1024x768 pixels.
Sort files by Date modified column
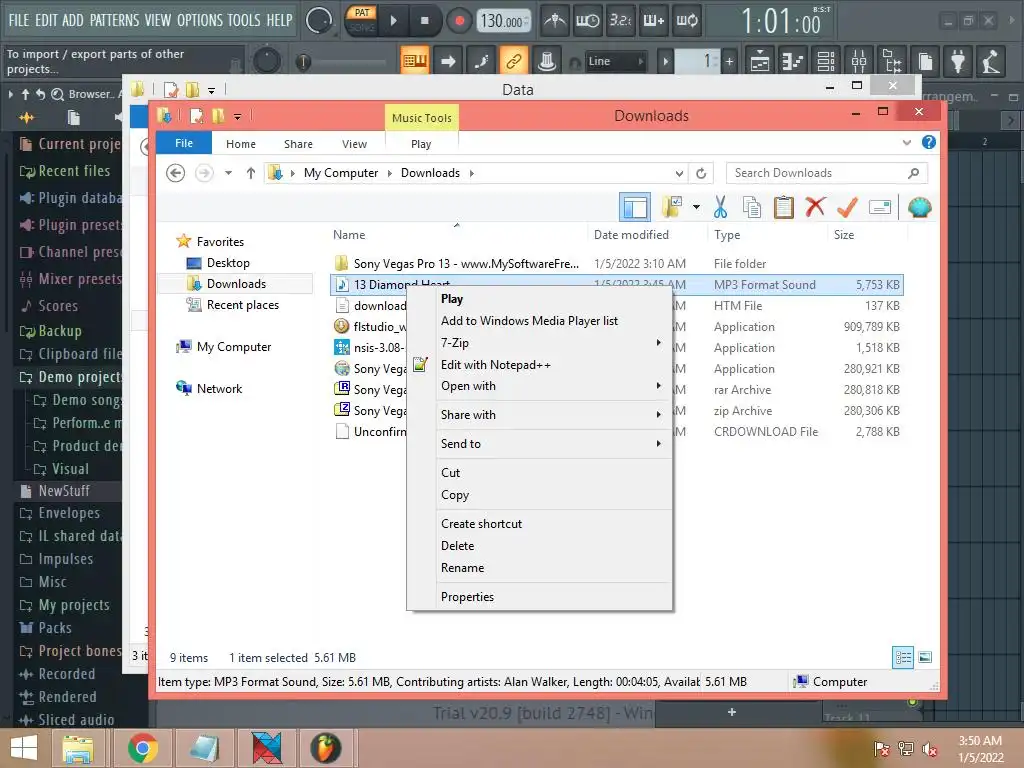click(631, 235)
